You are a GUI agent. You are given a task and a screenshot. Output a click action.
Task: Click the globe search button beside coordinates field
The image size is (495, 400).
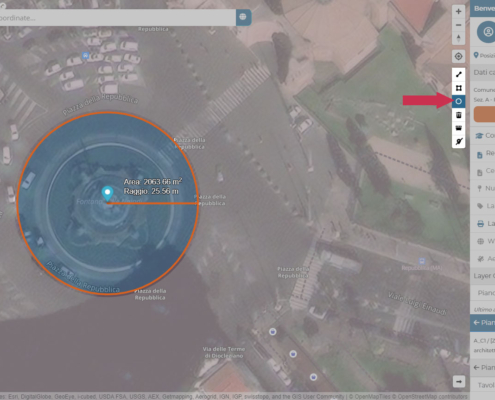(x=243, y=17)
